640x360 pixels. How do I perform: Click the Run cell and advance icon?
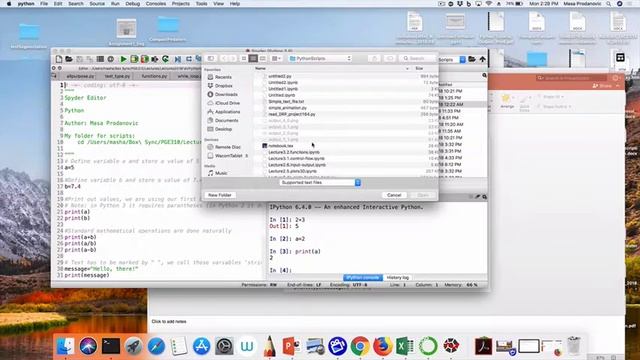tap(144, 59)
